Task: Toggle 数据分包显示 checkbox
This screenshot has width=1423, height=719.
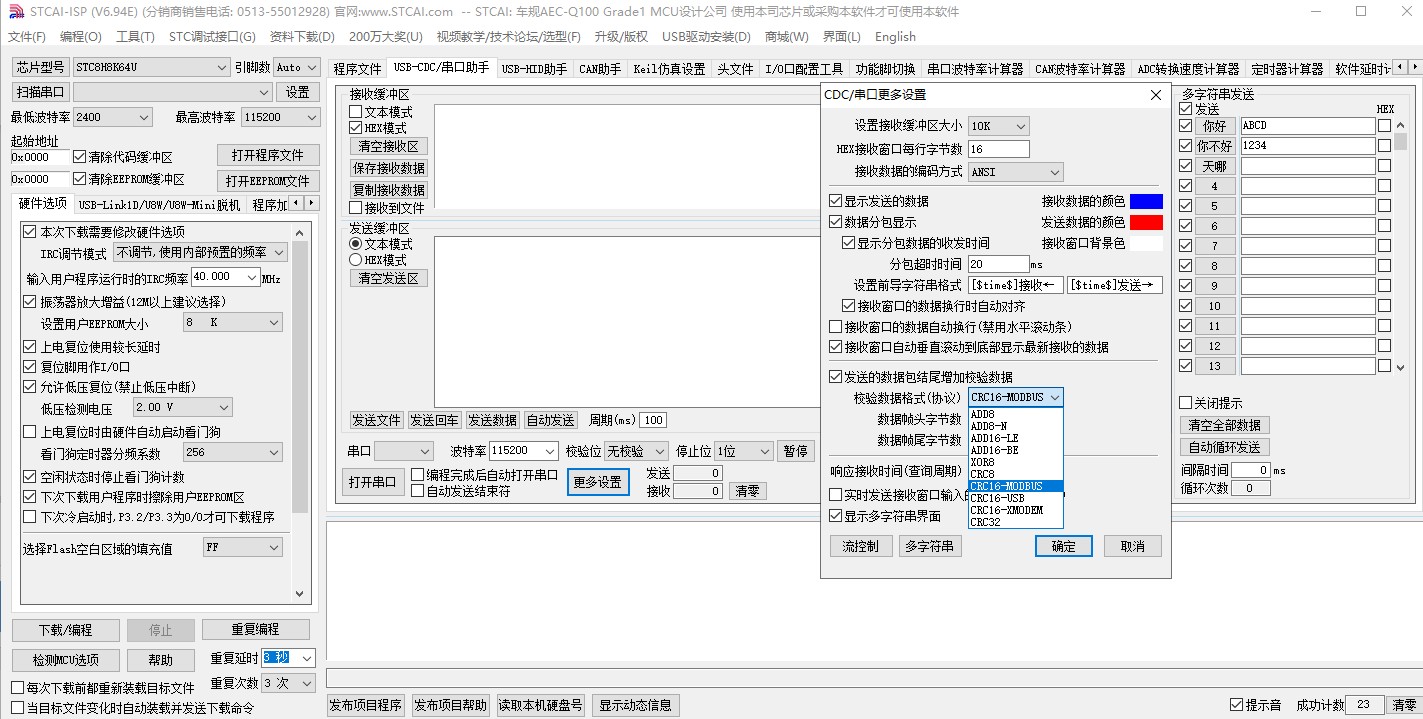Action: (x=836, y=222)
